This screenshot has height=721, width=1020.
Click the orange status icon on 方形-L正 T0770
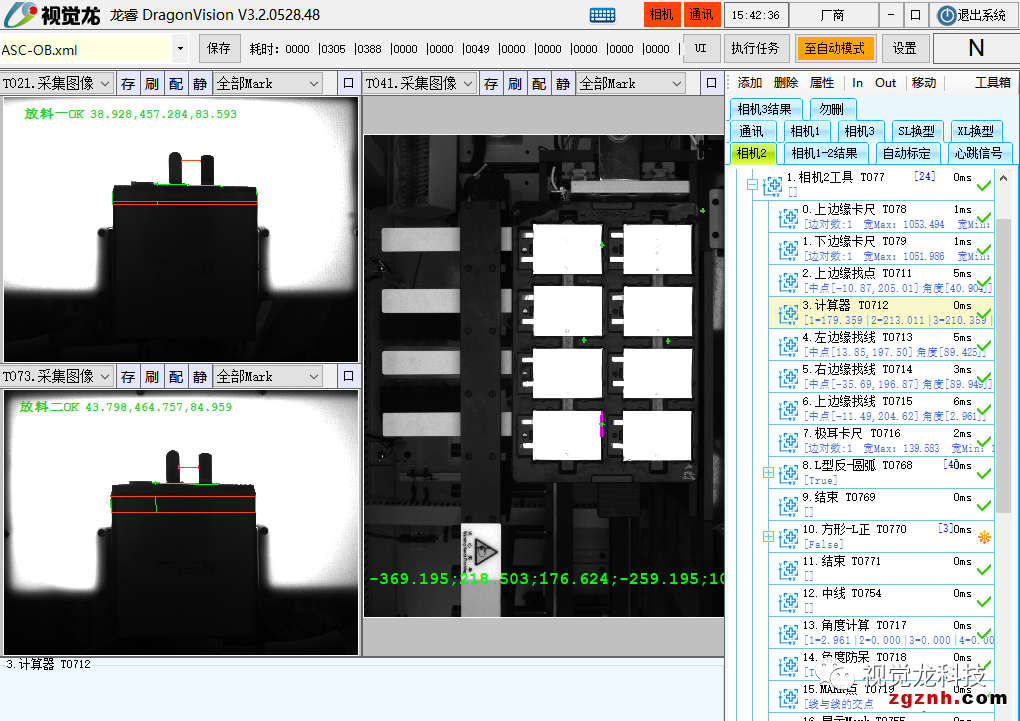(984, 537)
